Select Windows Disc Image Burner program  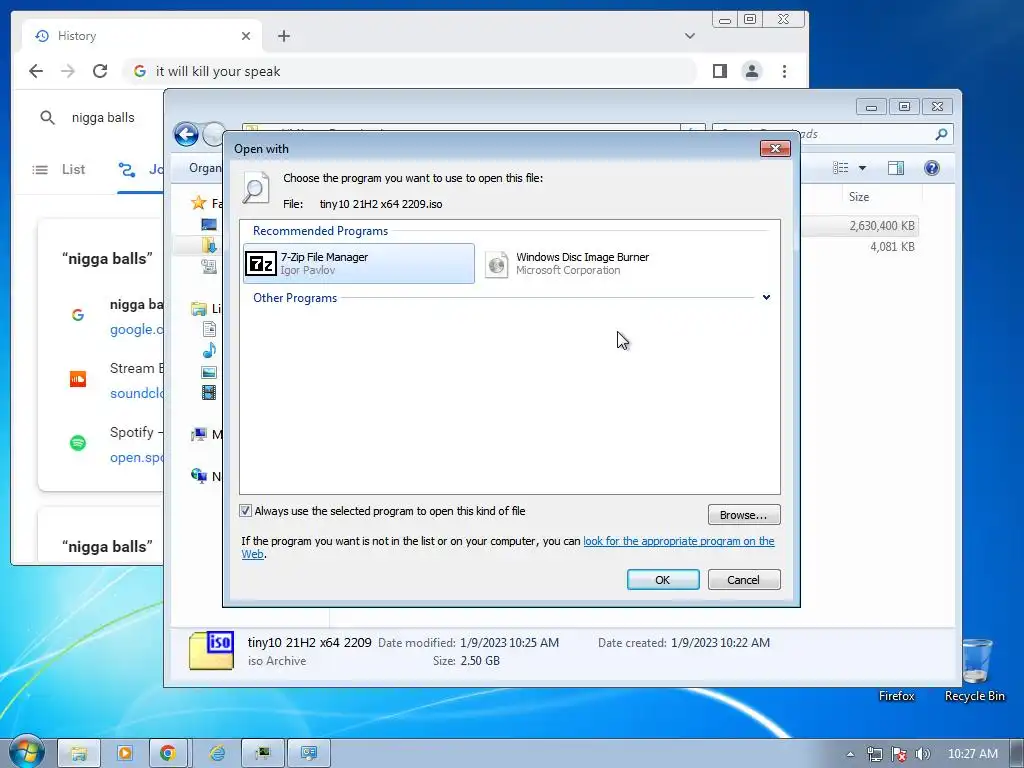point(568,263)
